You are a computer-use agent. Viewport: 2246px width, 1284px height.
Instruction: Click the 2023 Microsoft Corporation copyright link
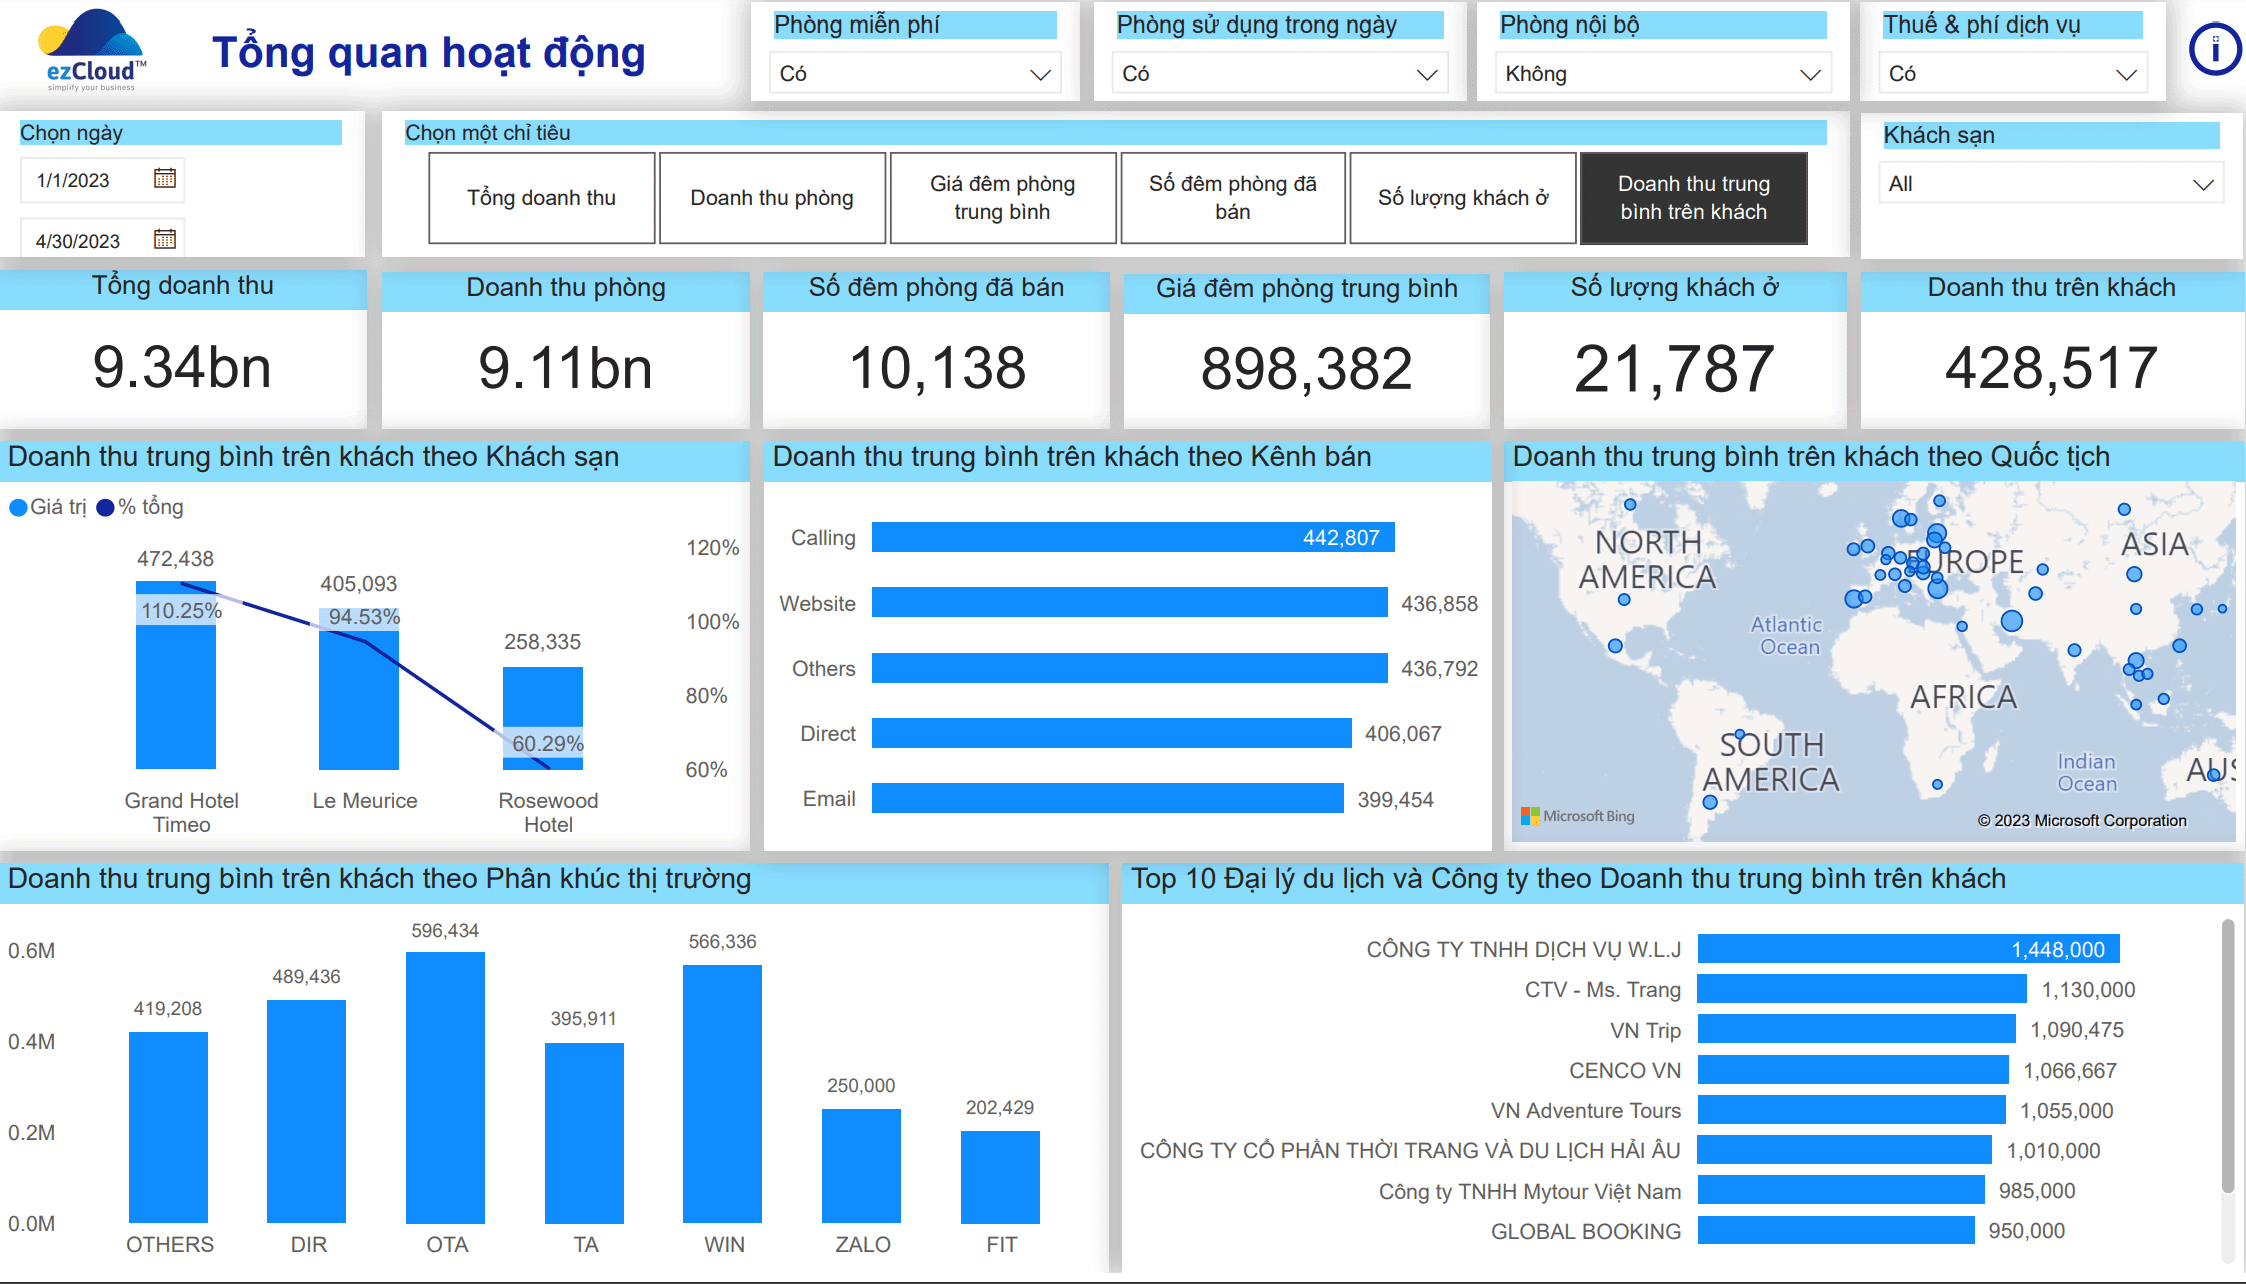[2082, 820]
